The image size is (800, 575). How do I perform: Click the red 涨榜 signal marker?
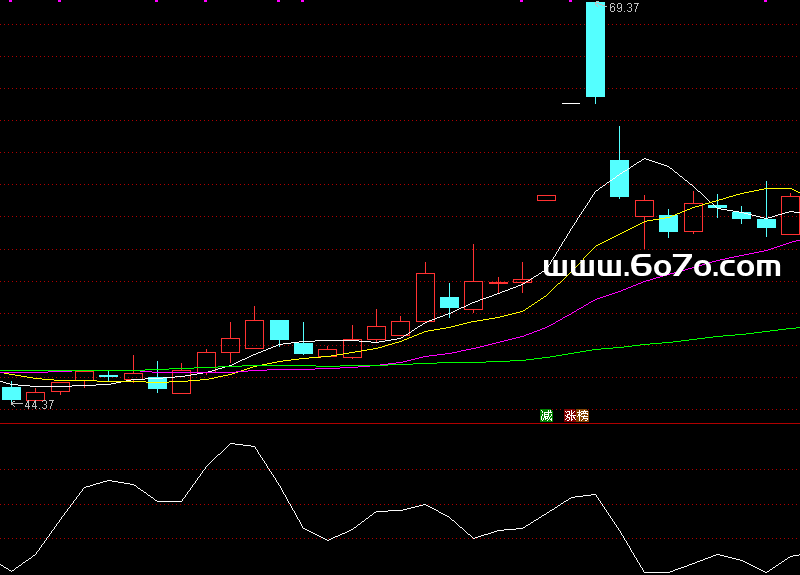pyautogui.click(x=576, y=415)
